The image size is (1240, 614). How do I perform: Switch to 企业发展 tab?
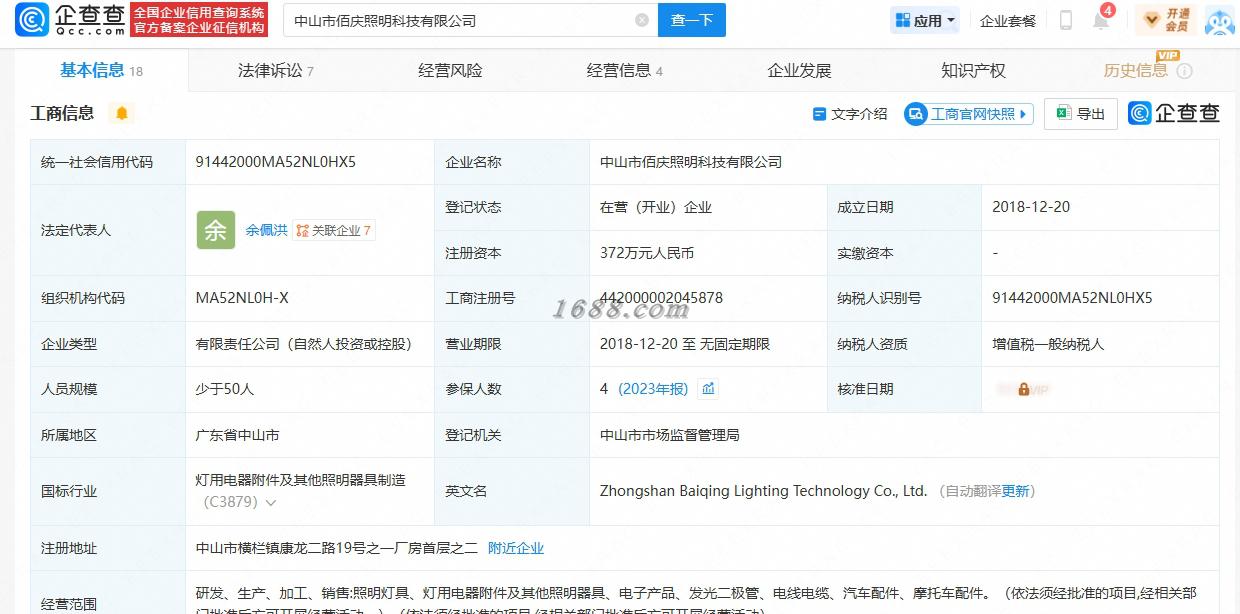799,70
